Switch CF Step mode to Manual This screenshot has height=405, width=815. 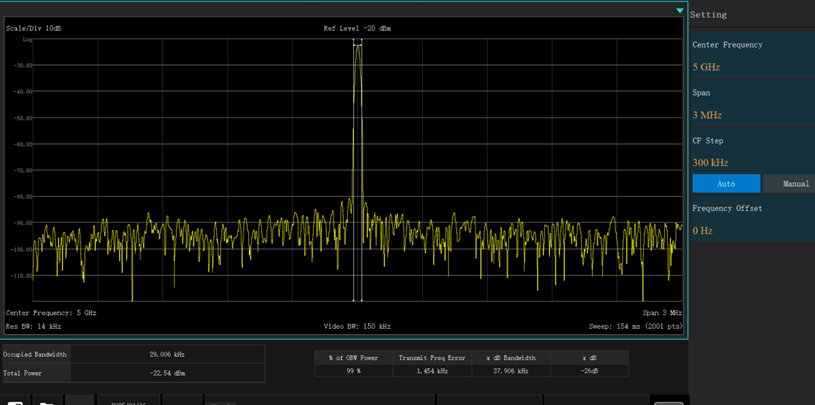tap(789, 184)
